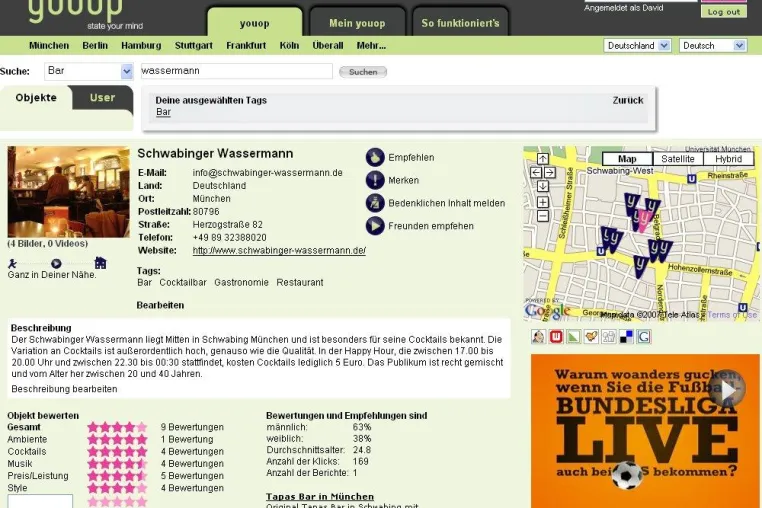Click the wassermann search text field
The image size is (762, 508).
pyautogui.click(x=237, y=71)
